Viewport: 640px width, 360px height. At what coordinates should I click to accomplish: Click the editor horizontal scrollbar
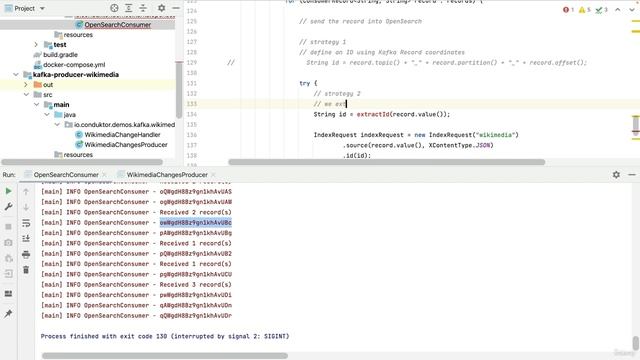387,162
